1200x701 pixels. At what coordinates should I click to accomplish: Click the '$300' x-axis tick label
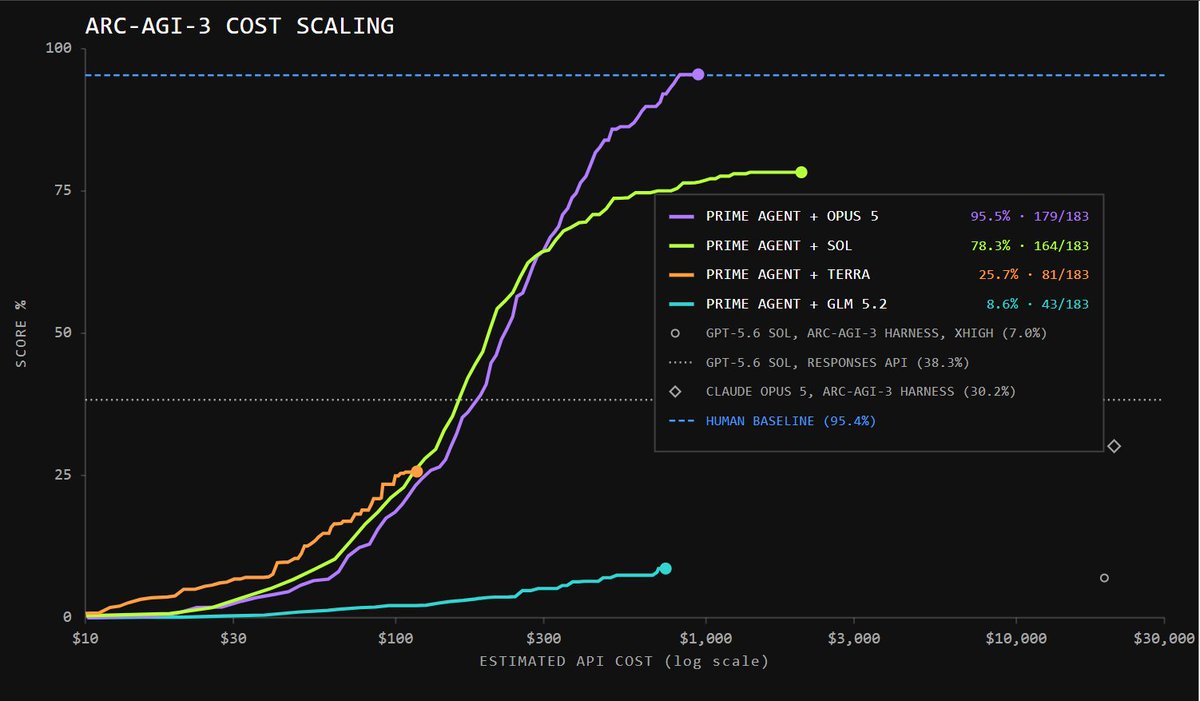[x=543, y=638]
